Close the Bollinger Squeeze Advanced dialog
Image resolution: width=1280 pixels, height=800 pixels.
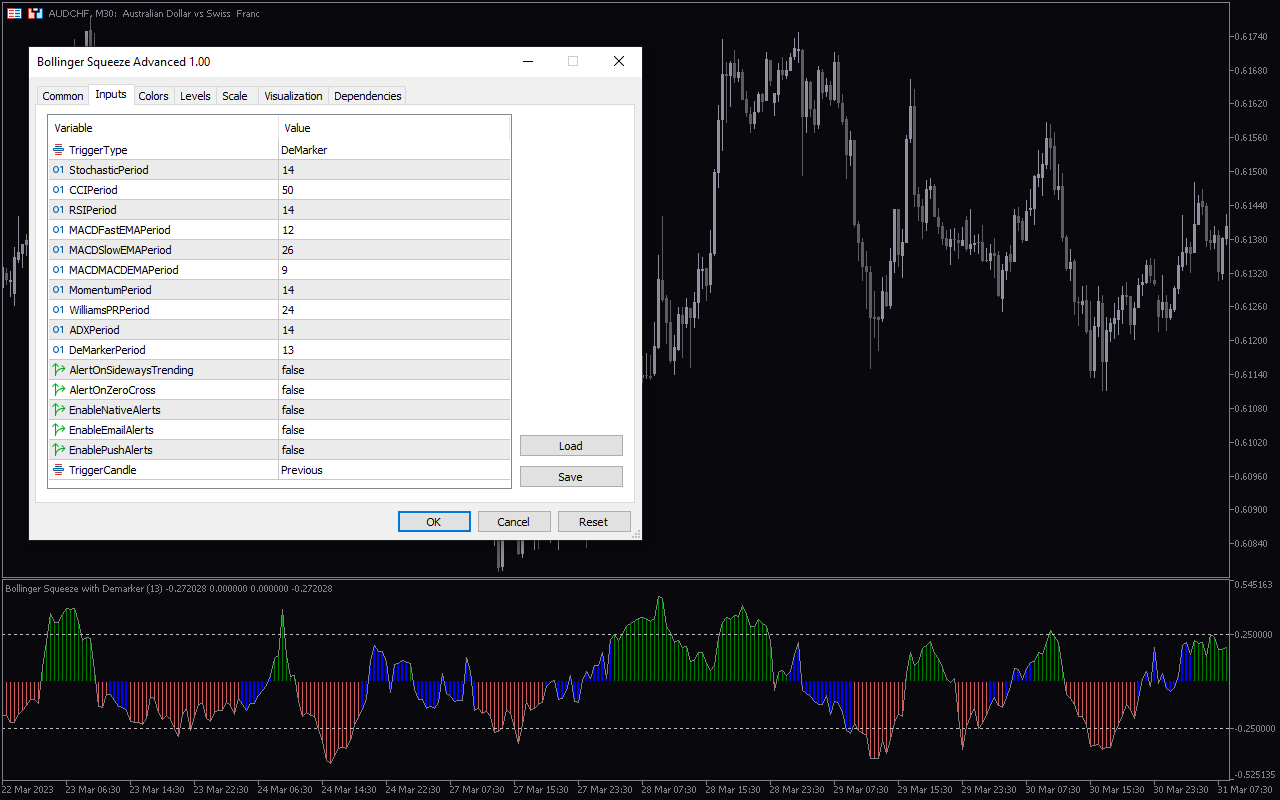[x=619, y=61]
